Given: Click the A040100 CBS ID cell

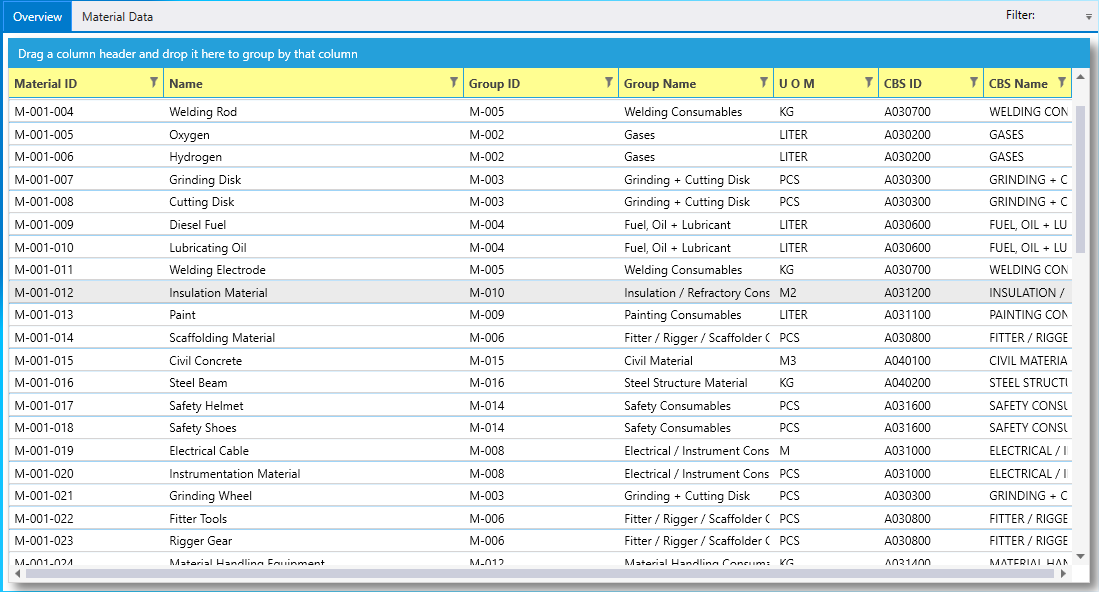Looking at the screenshot, I should (931, 361).
